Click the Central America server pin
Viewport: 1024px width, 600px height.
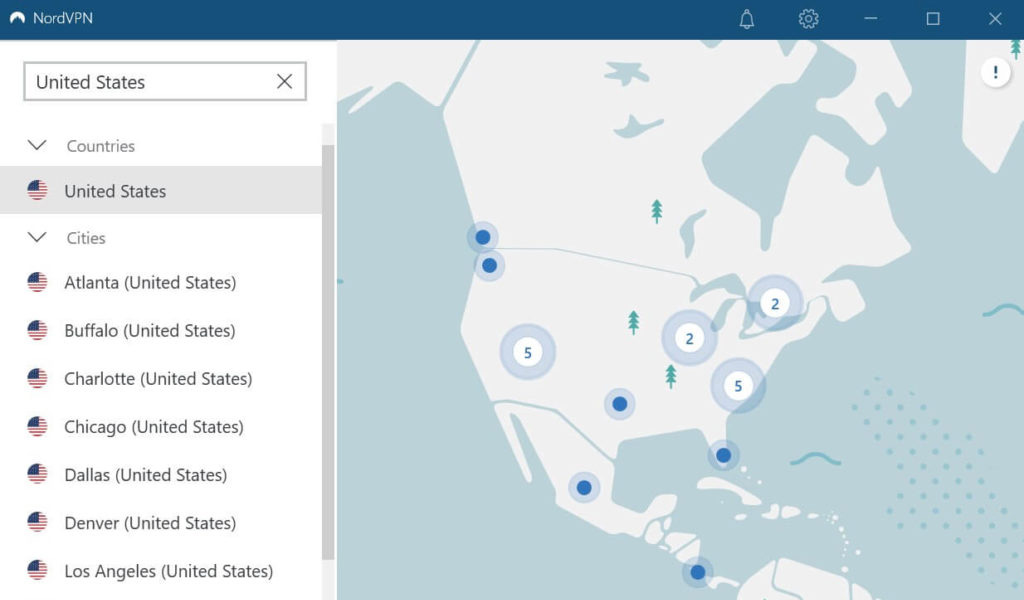(697, 573)
